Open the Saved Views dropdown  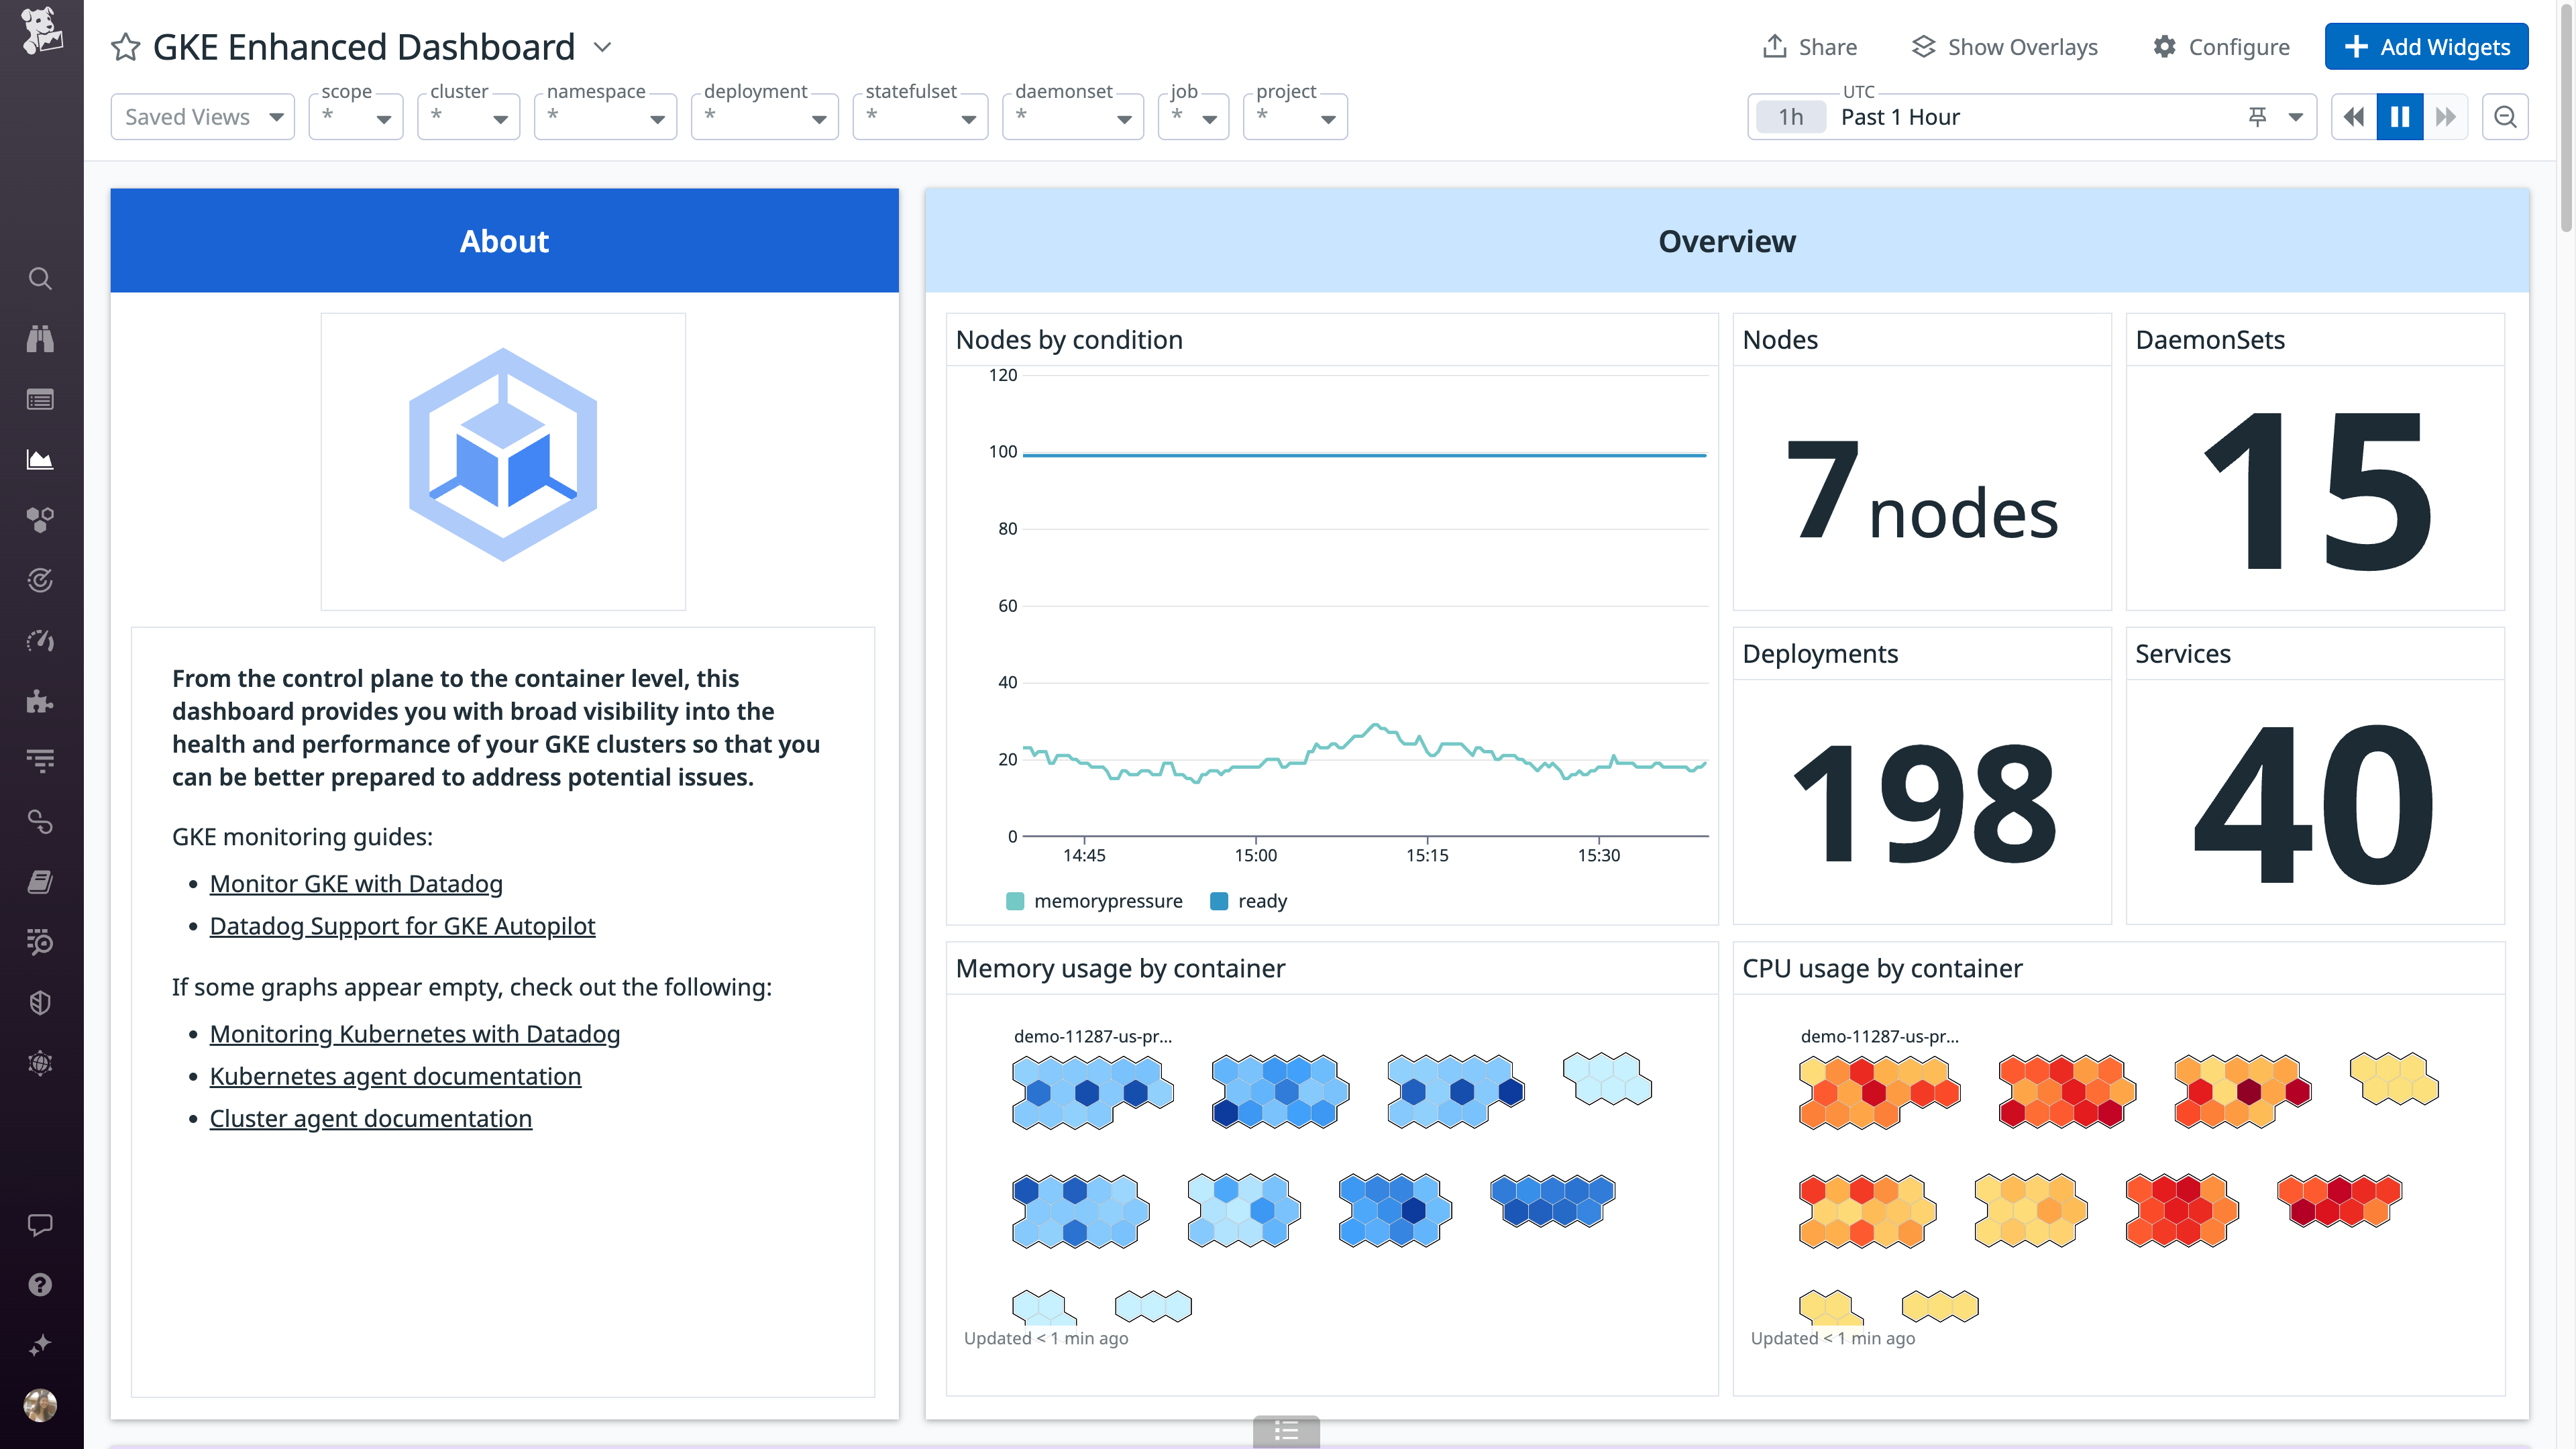(202, 116)
